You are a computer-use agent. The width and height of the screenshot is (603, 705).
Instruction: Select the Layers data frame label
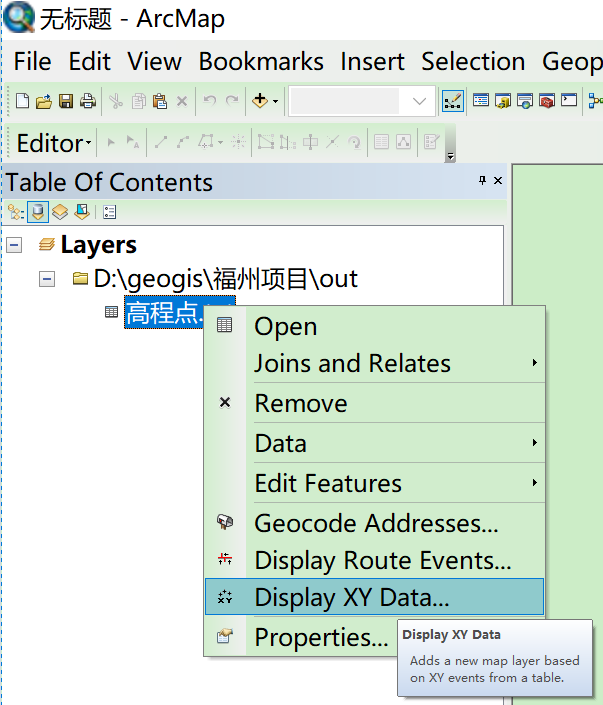tap(98, 245)
